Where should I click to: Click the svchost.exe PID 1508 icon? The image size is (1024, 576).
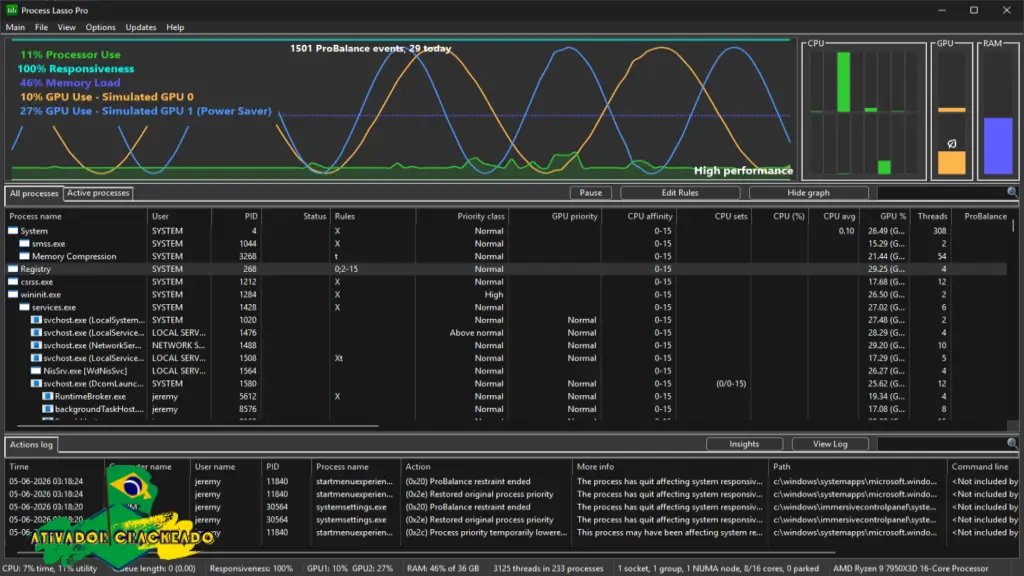click(37, 358)
